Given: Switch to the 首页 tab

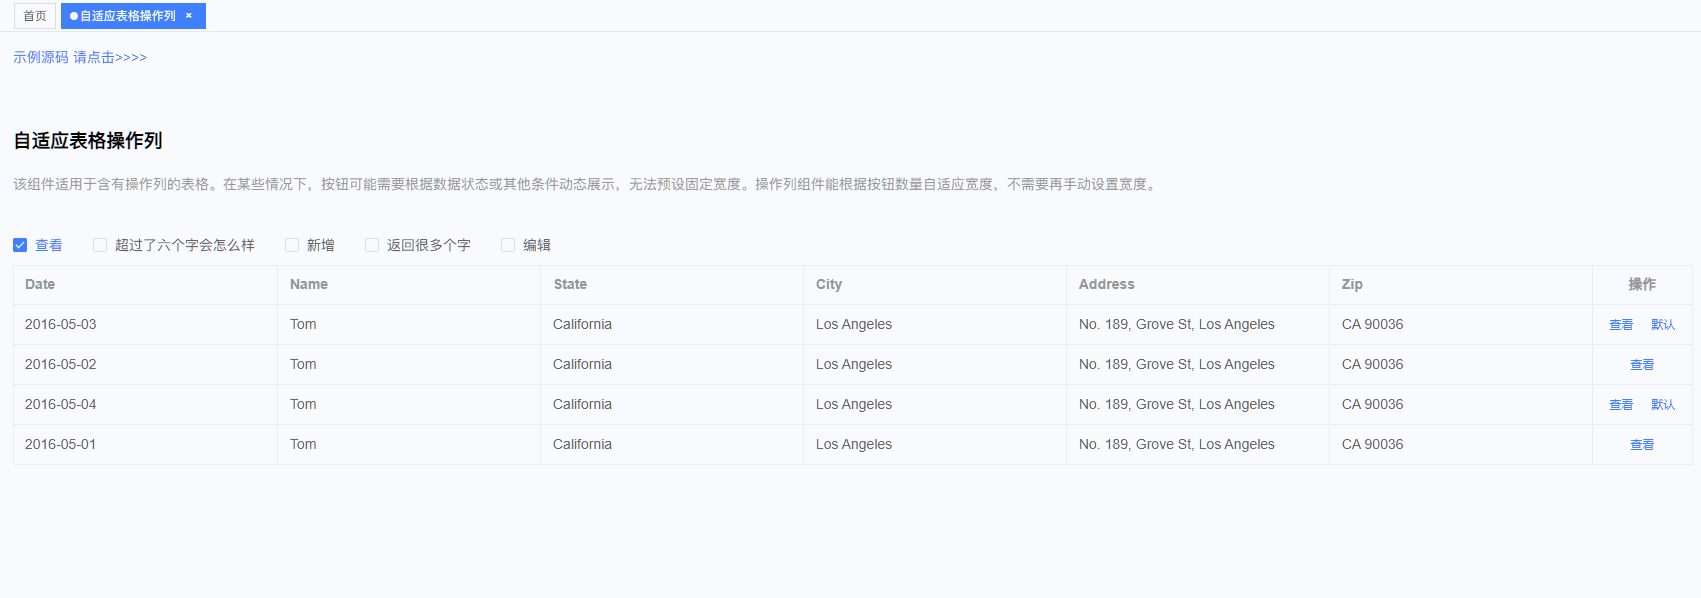Looking at the screenshot, I should pos(35,16).
